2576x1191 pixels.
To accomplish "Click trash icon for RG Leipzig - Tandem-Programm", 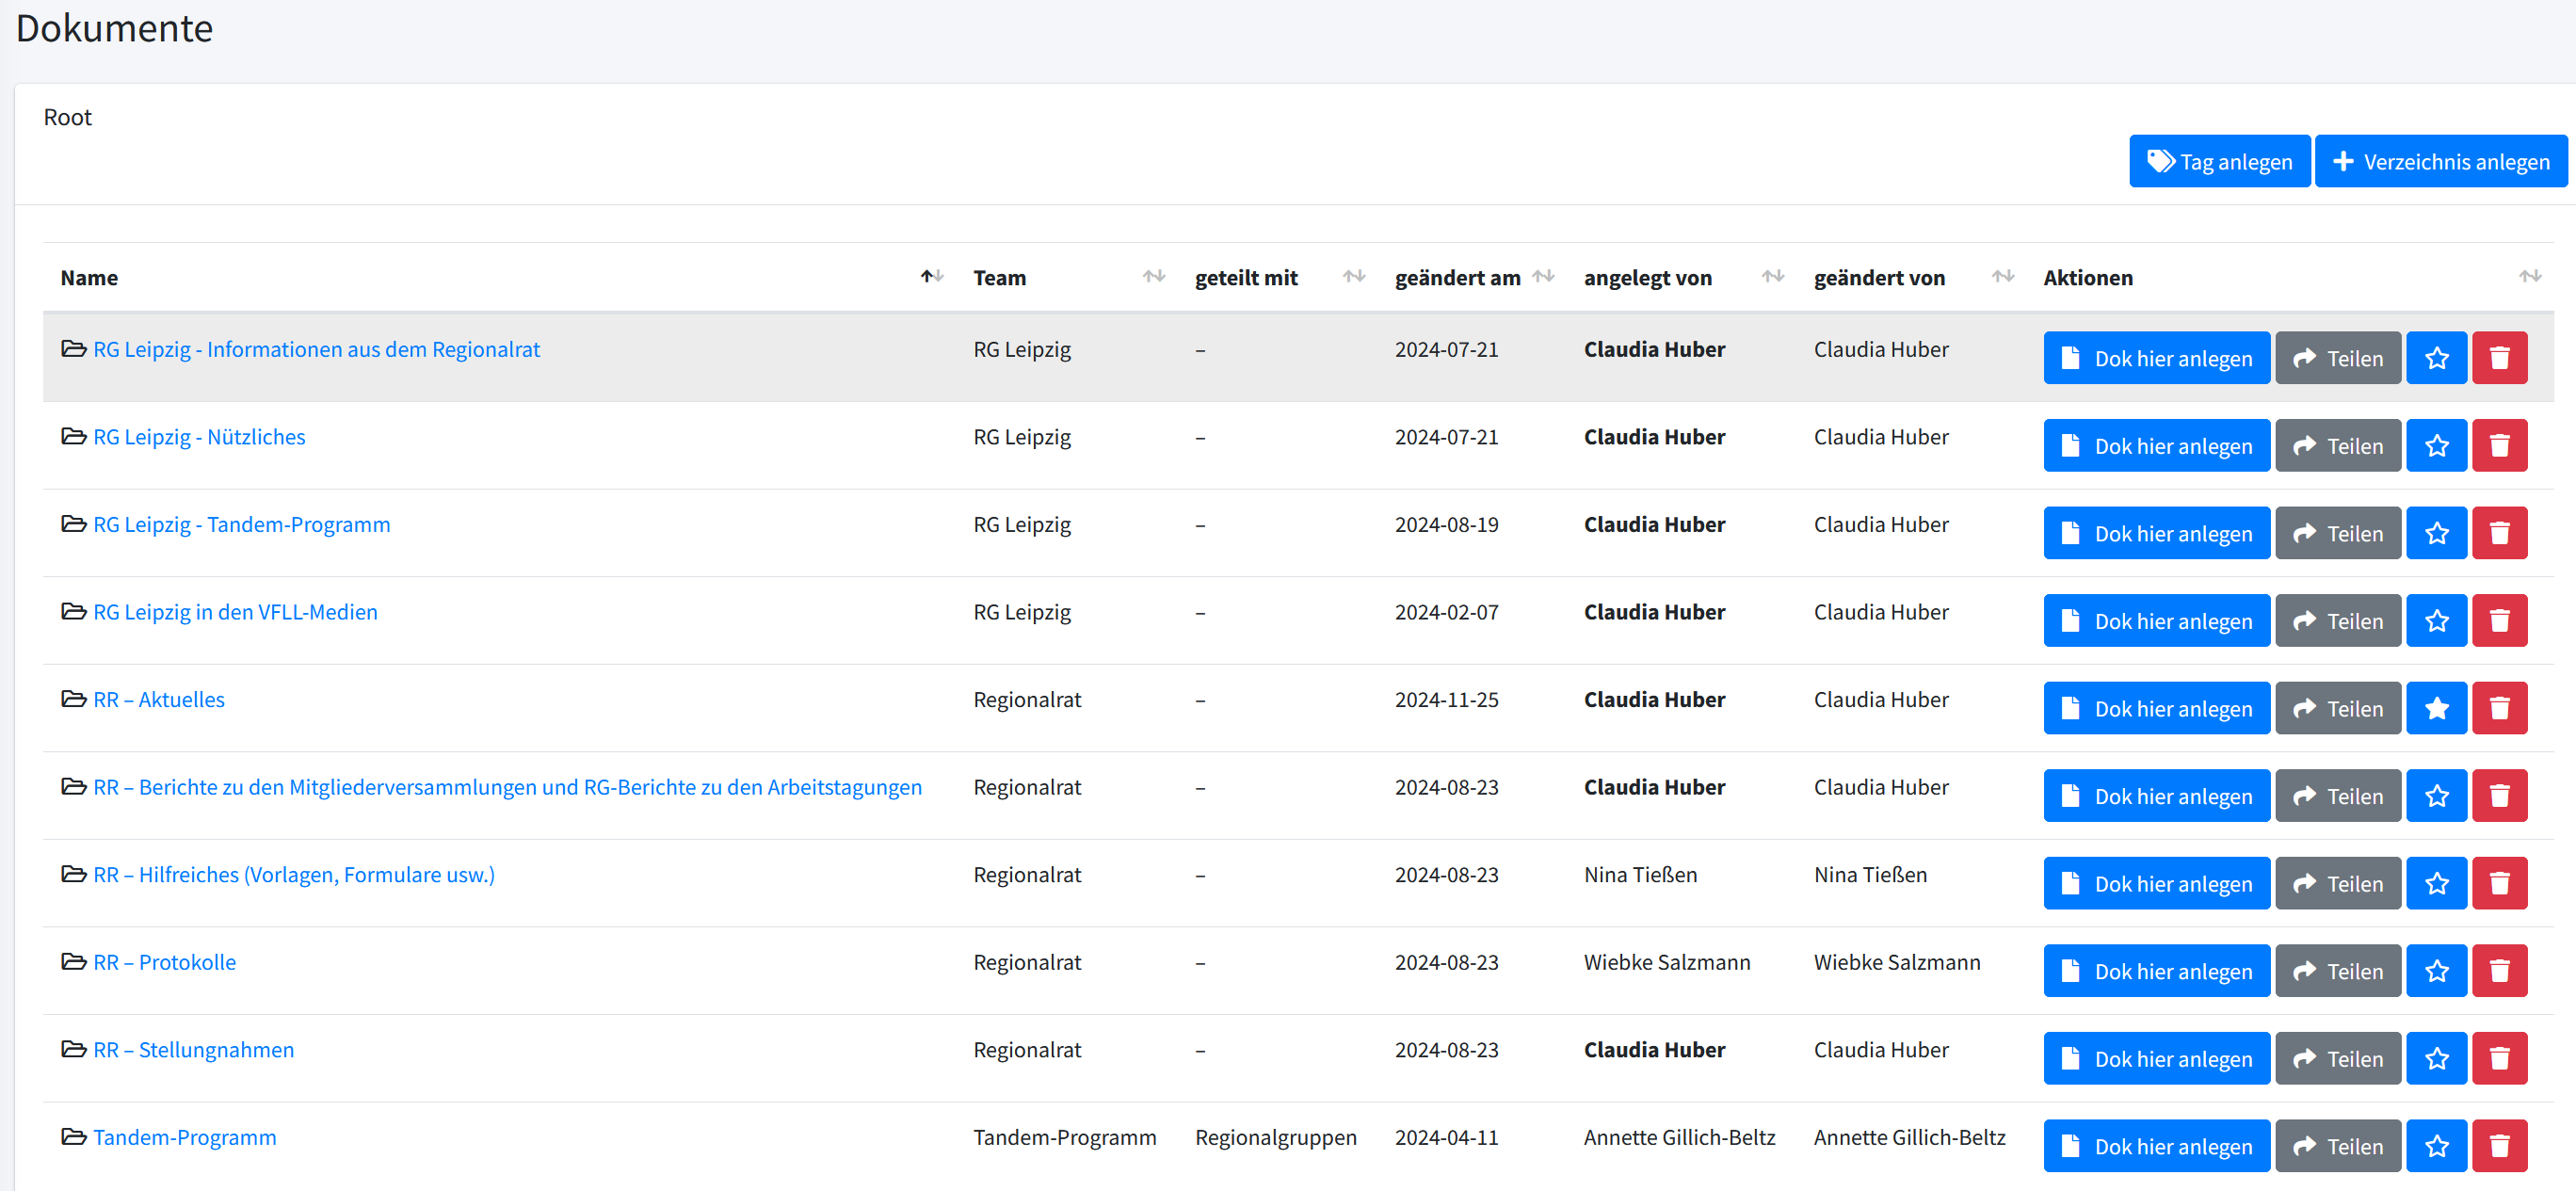I will click(x=2498, y=533).
